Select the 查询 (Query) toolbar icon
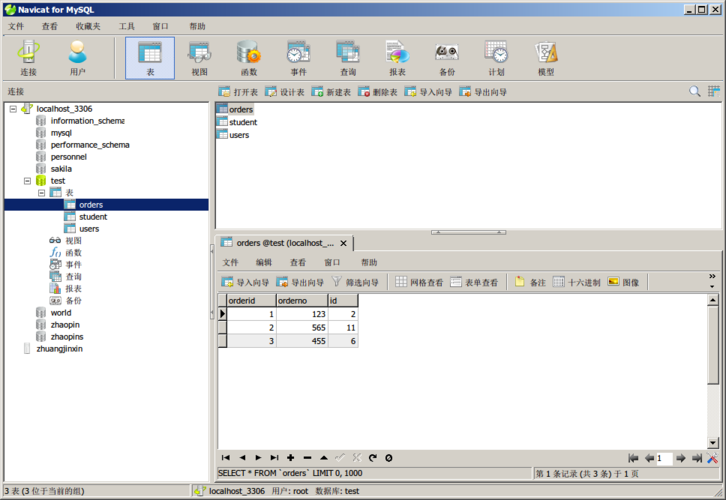The image size is (726, 500). point(348,58)
